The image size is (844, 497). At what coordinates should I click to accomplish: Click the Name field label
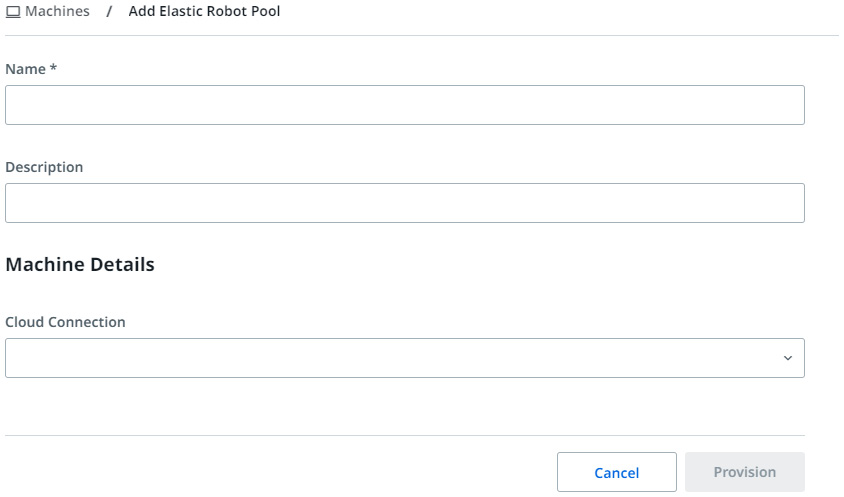pos(25,69)
